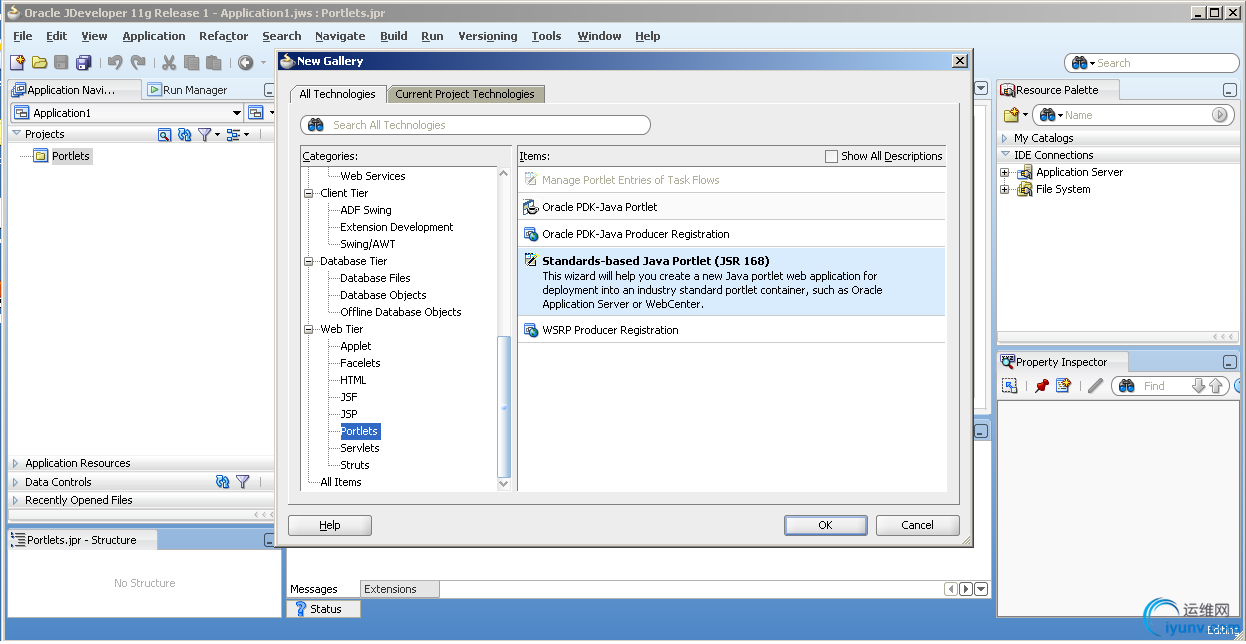The image size is (1246, 644).
Task: Collapse the Web Tier category
Action: (x=308, y=329)
